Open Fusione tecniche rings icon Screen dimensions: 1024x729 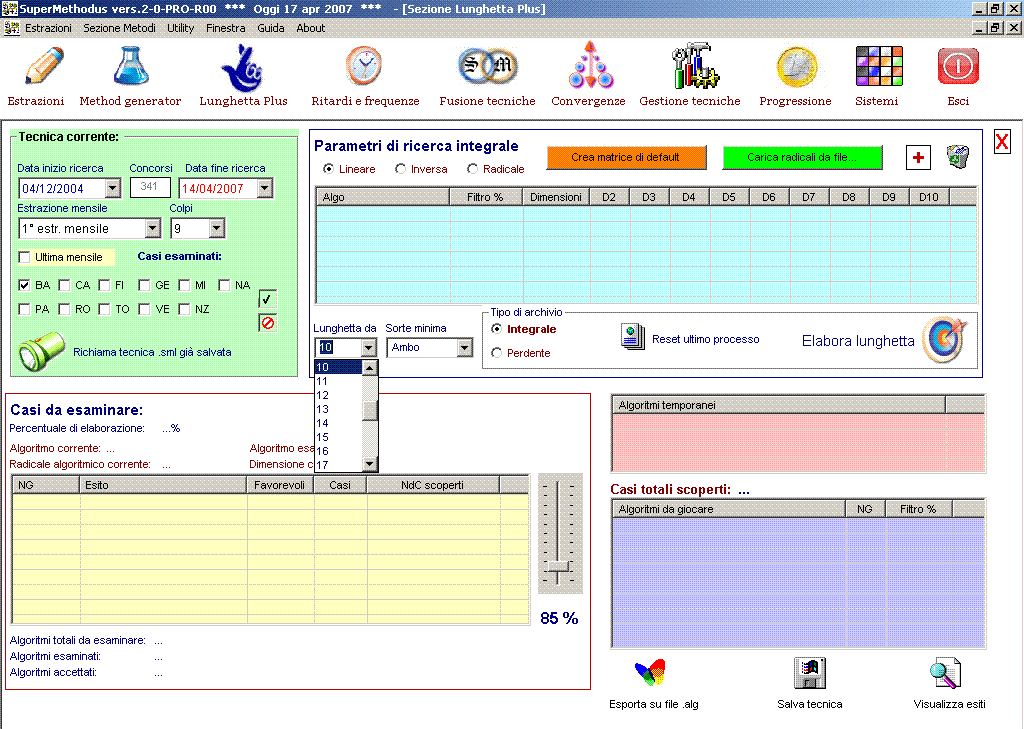(487, 65)
